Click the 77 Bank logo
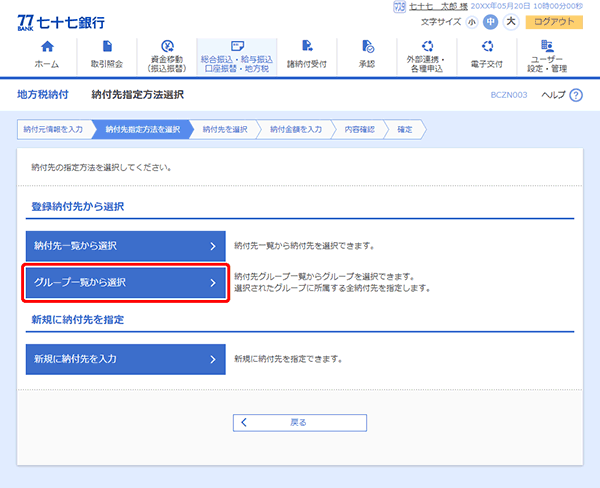The height and width of the screenshot is (488, 600). [61, 23]
